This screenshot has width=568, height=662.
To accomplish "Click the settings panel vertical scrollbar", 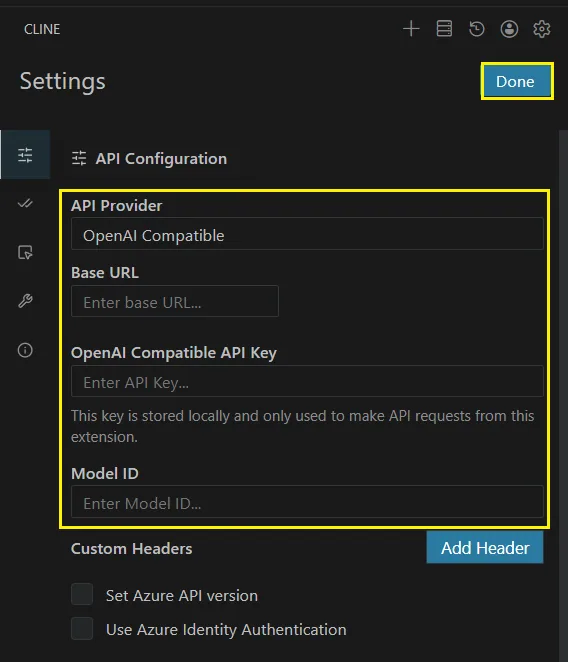I will [563, 396].
